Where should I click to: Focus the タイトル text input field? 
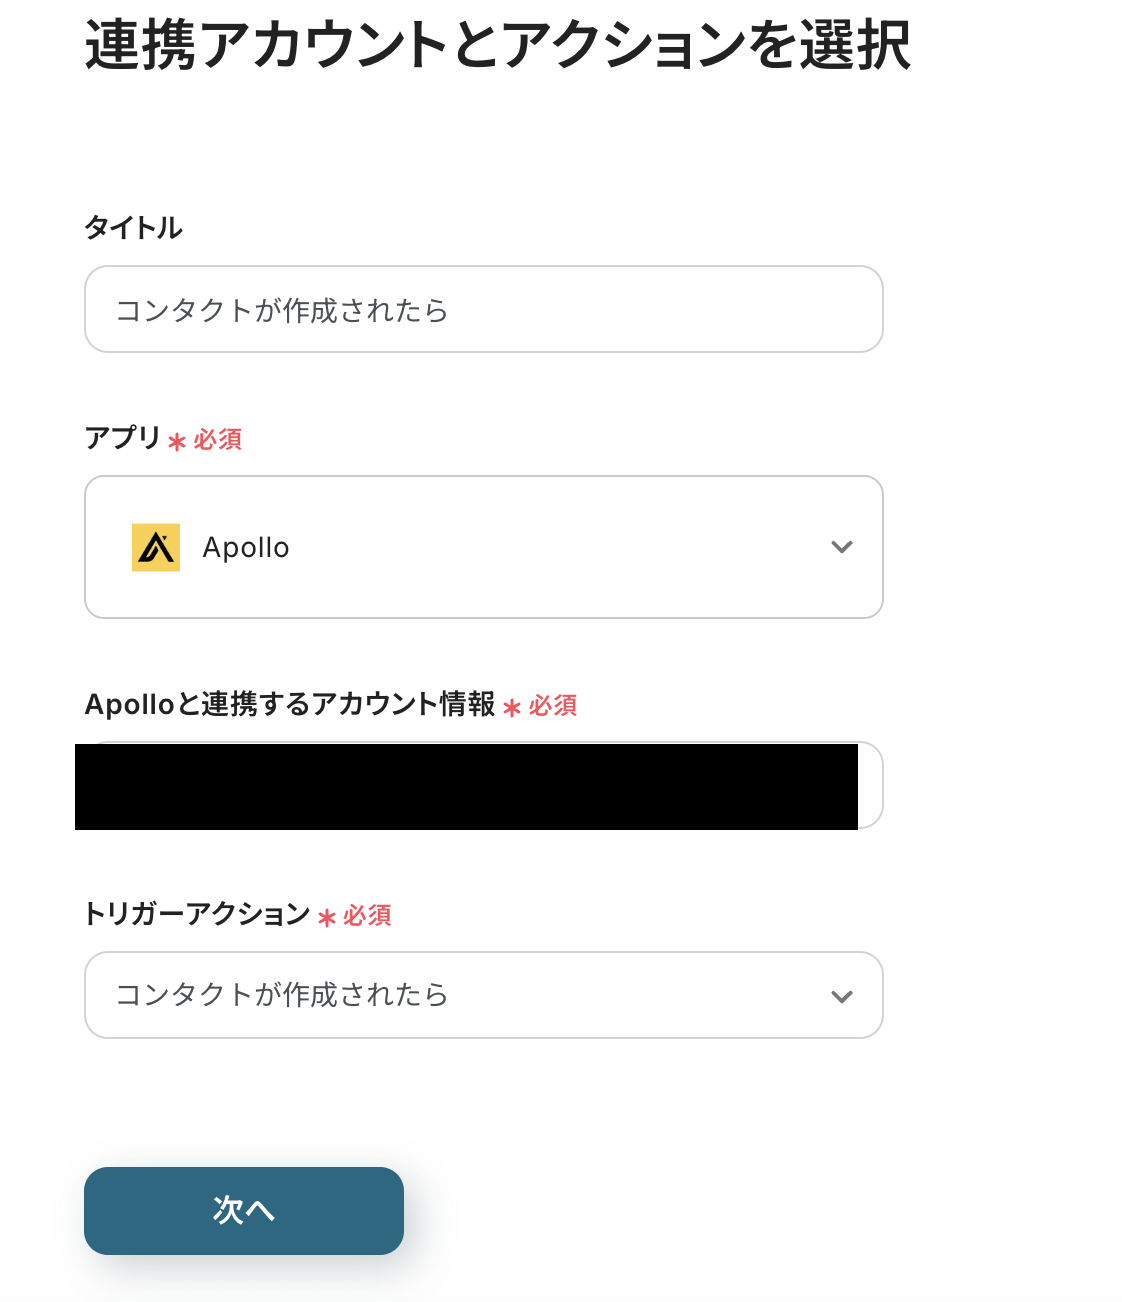click(x=483, y=309)
